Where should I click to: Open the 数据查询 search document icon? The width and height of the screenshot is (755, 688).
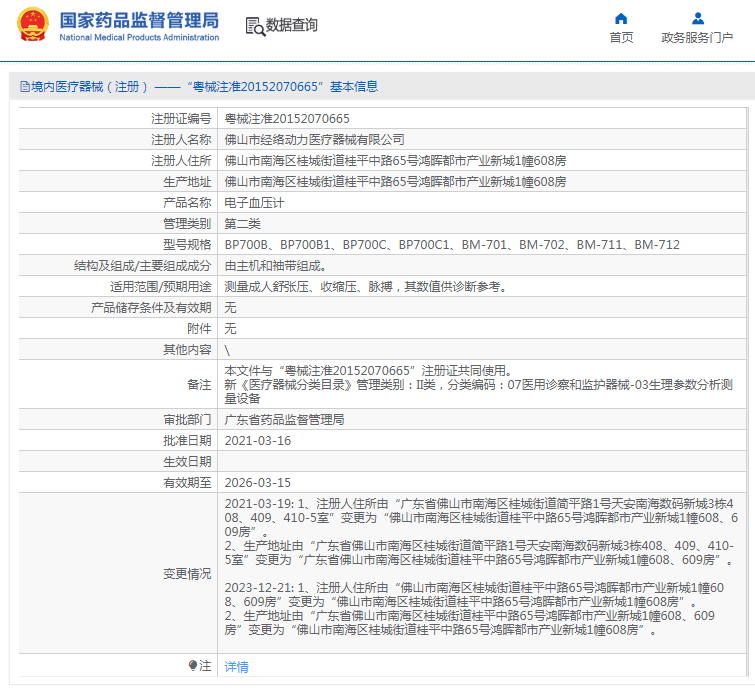click(255, 26)
